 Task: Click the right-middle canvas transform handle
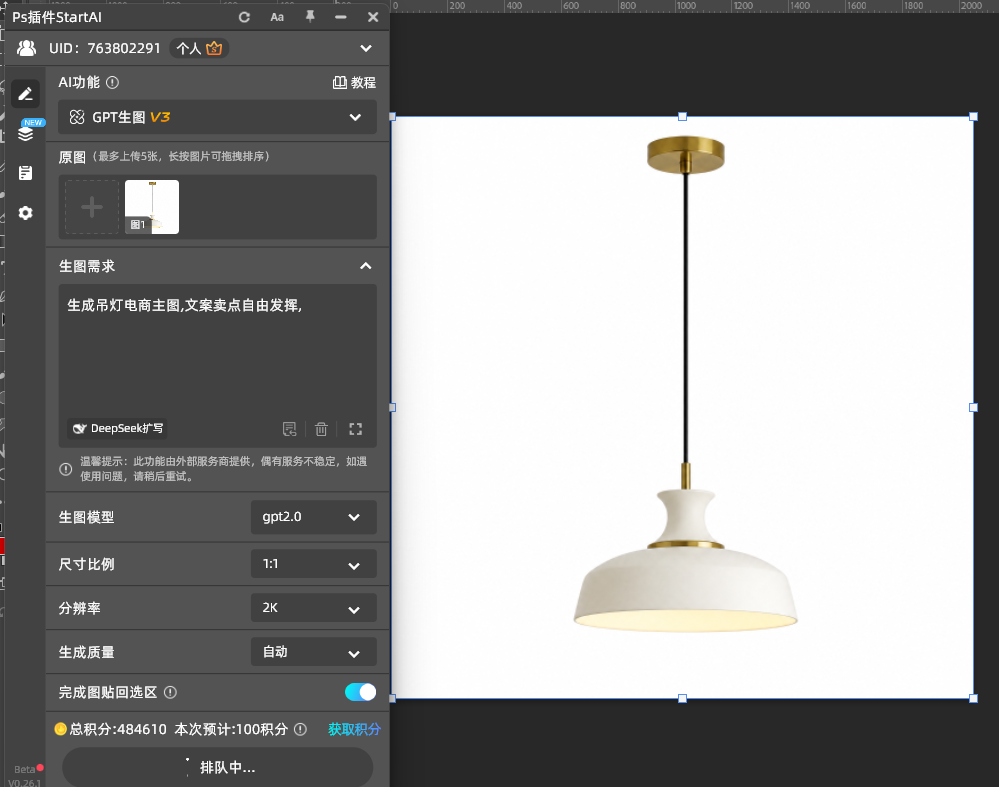[974, 407]
